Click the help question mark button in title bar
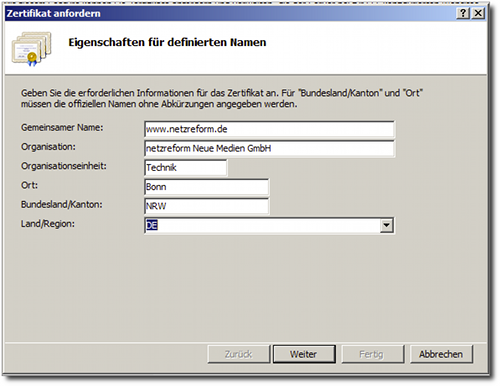This screenshot has width=500, height=386. [463, 13]
